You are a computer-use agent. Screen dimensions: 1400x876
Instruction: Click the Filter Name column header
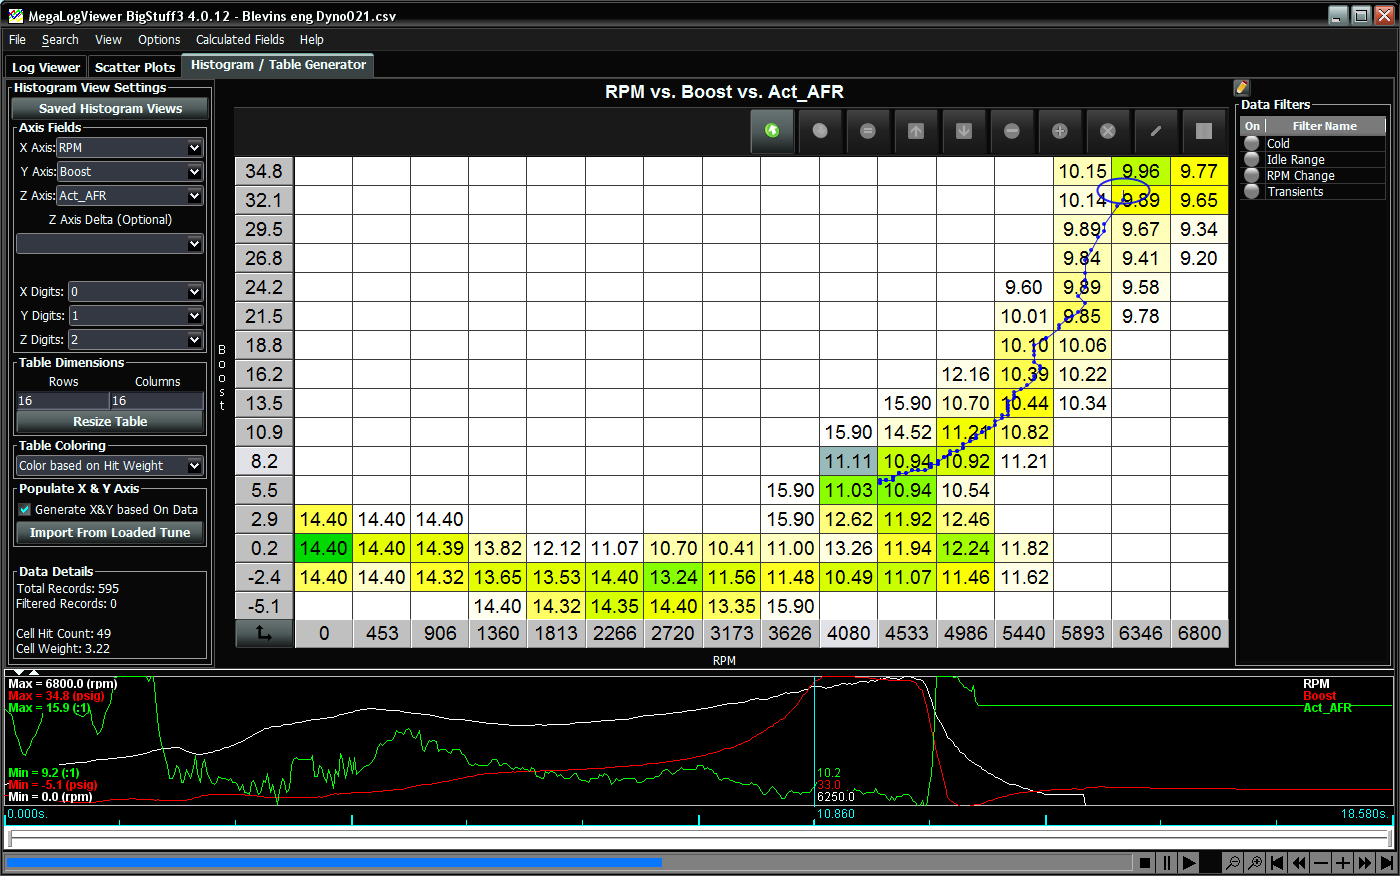click(1325, 126)
